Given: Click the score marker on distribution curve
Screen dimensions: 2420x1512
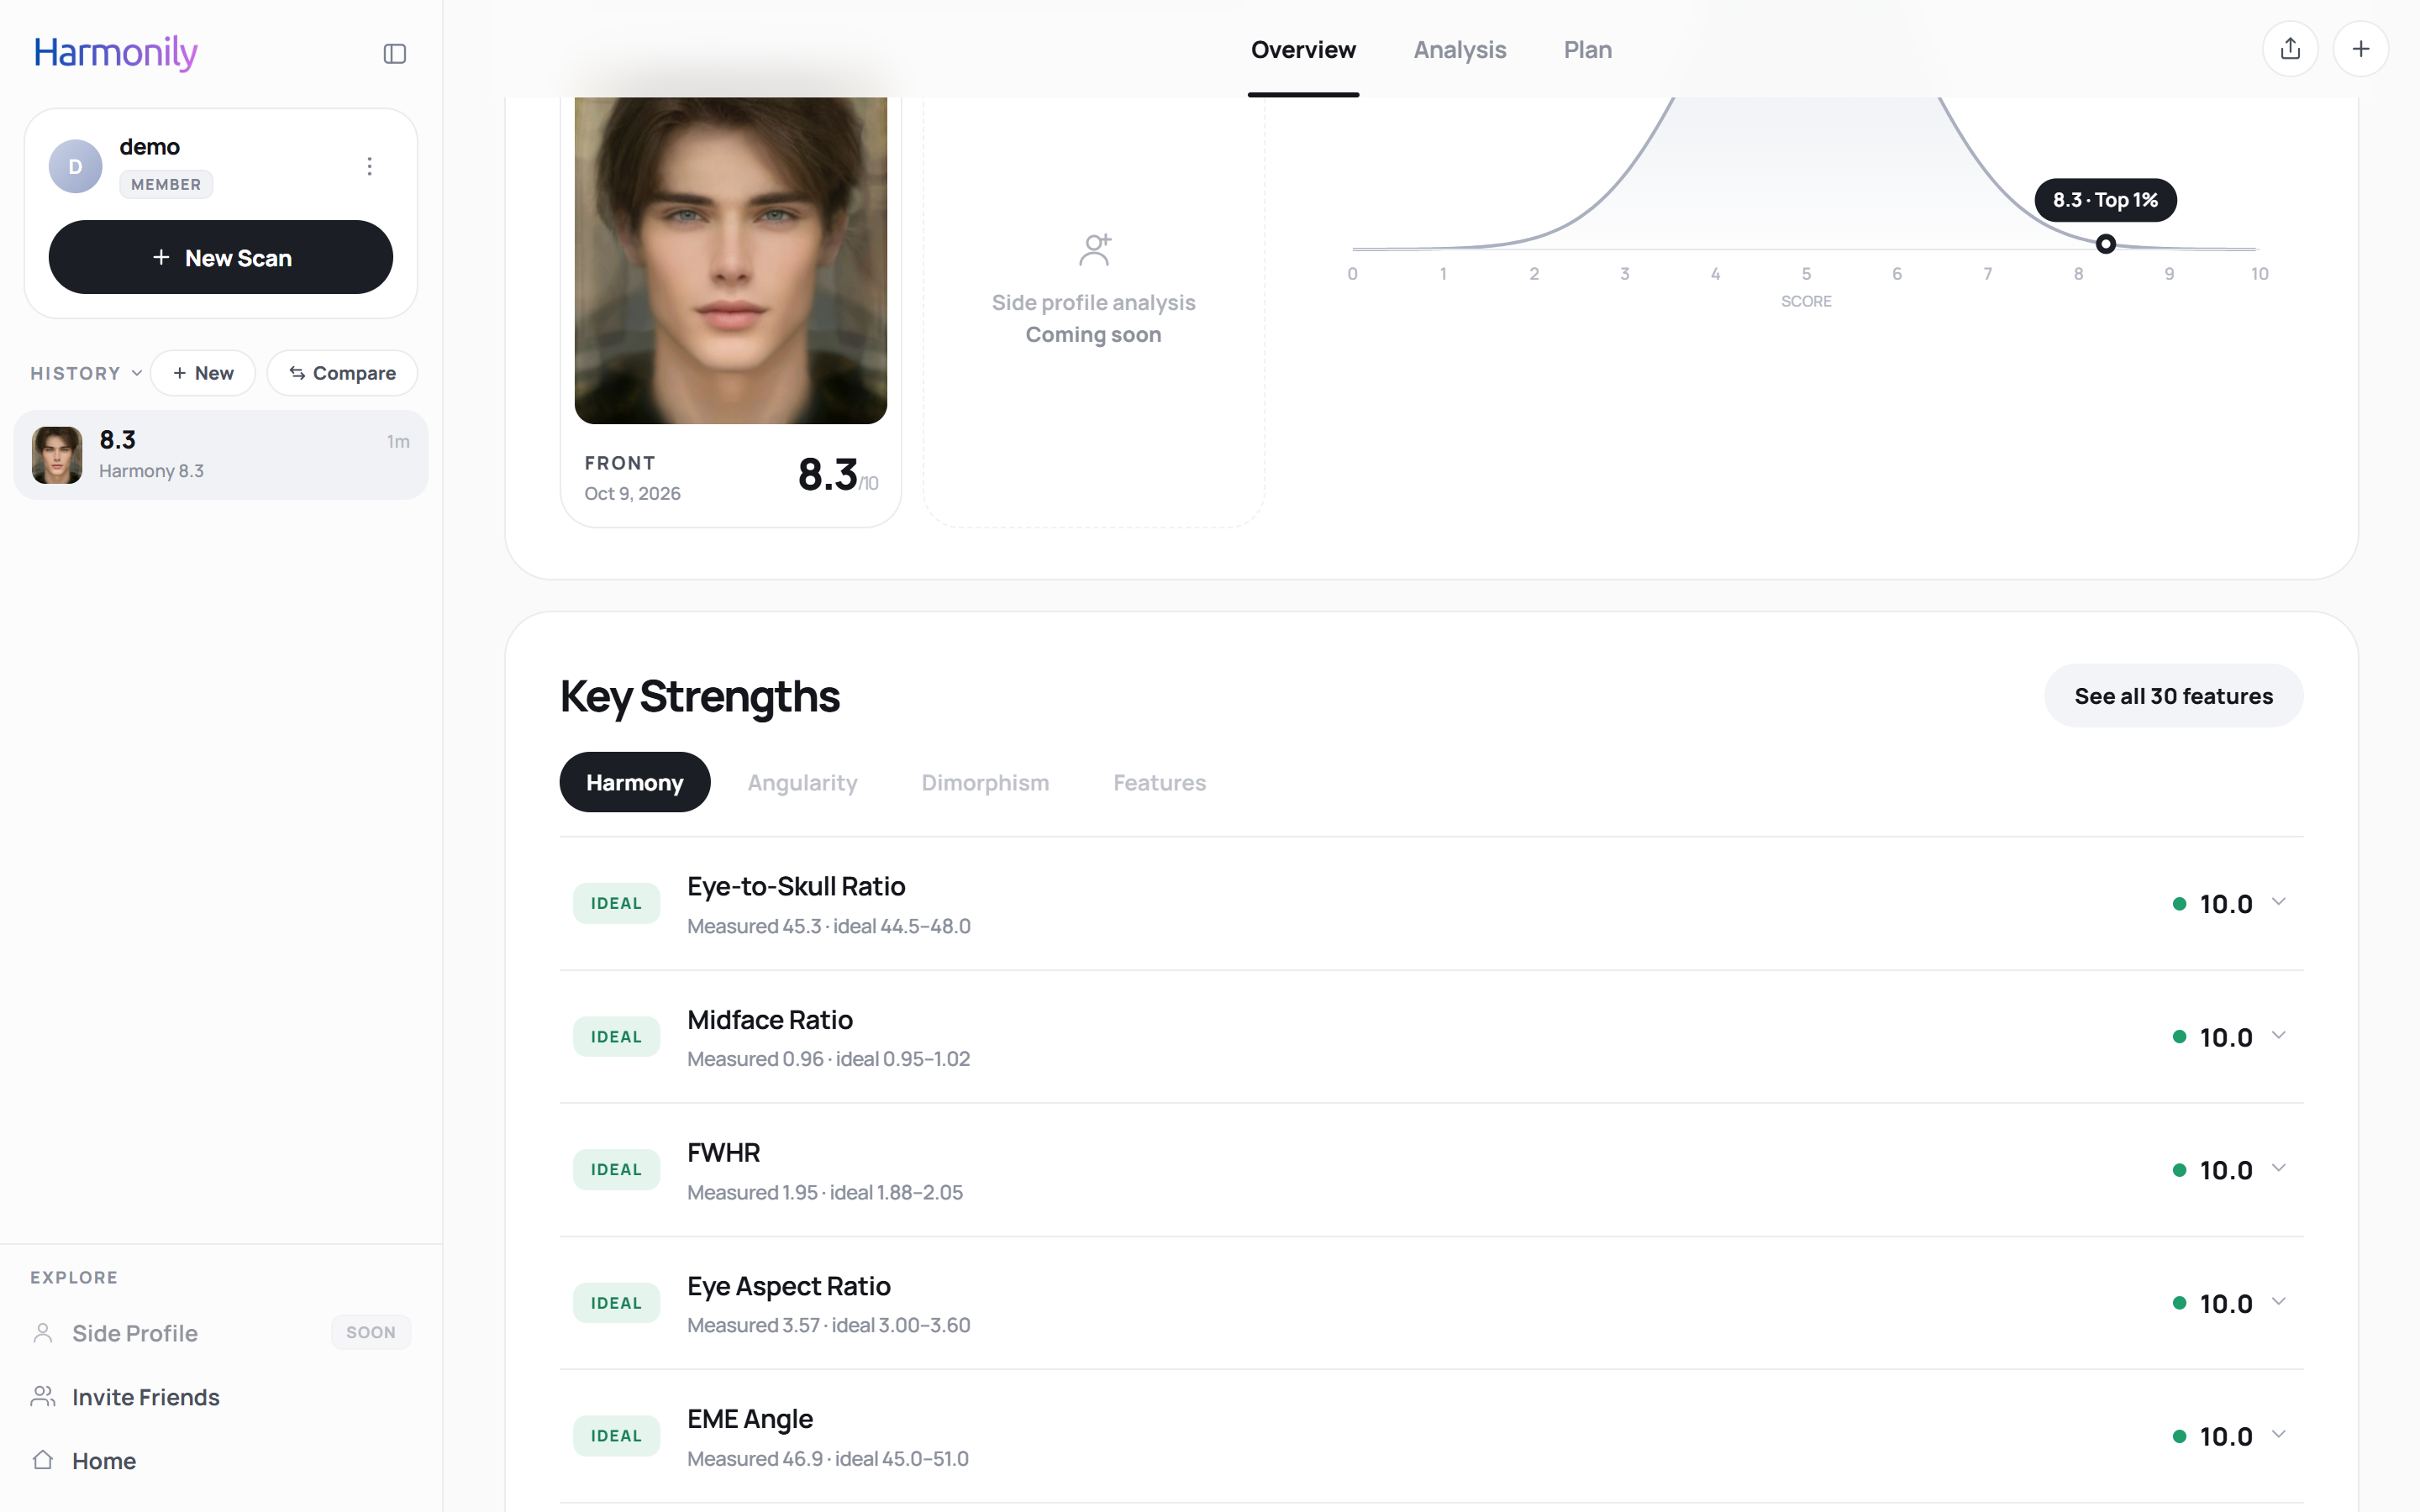Looking at the screenshot, I should point(2105,244).
